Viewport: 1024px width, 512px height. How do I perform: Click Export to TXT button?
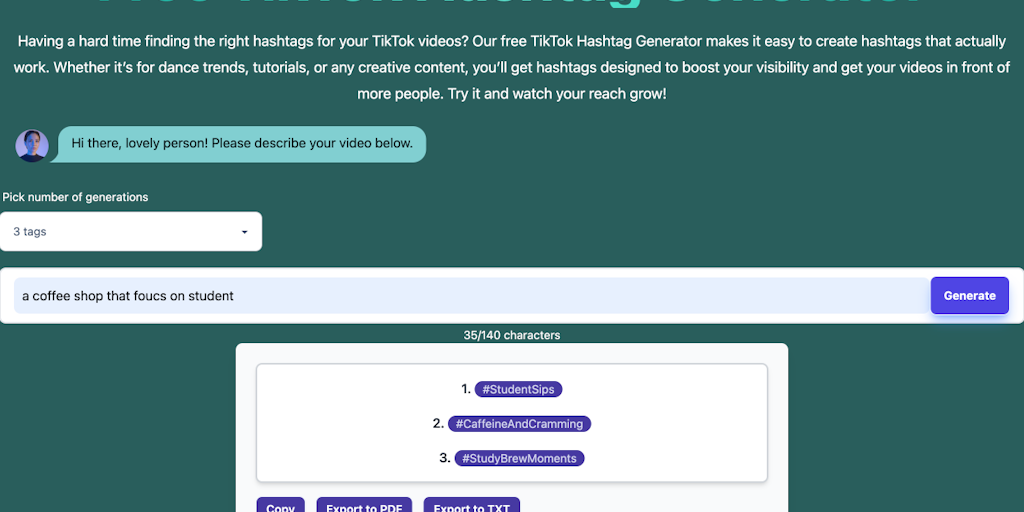pos(472,505)
